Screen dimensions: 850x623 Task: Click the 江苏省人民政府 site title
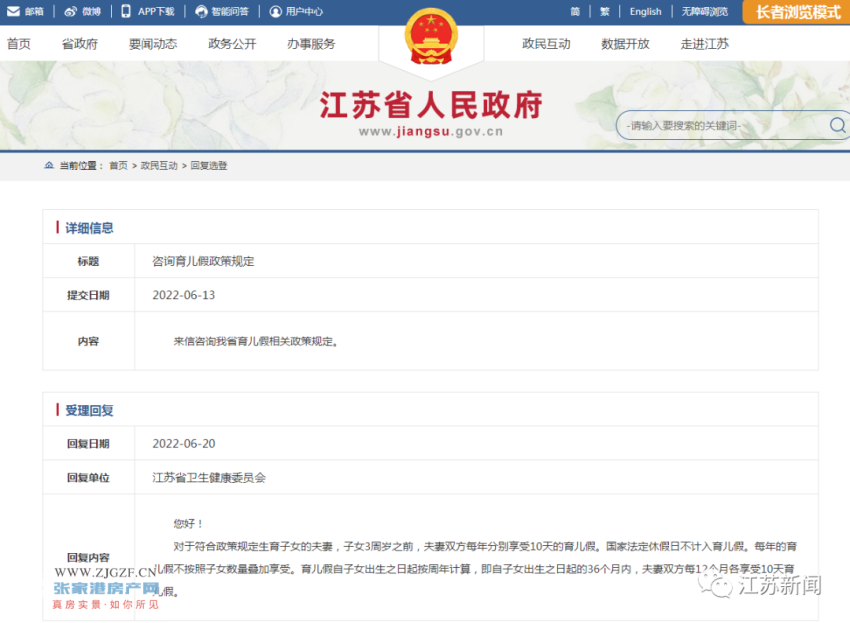[431, 105]
